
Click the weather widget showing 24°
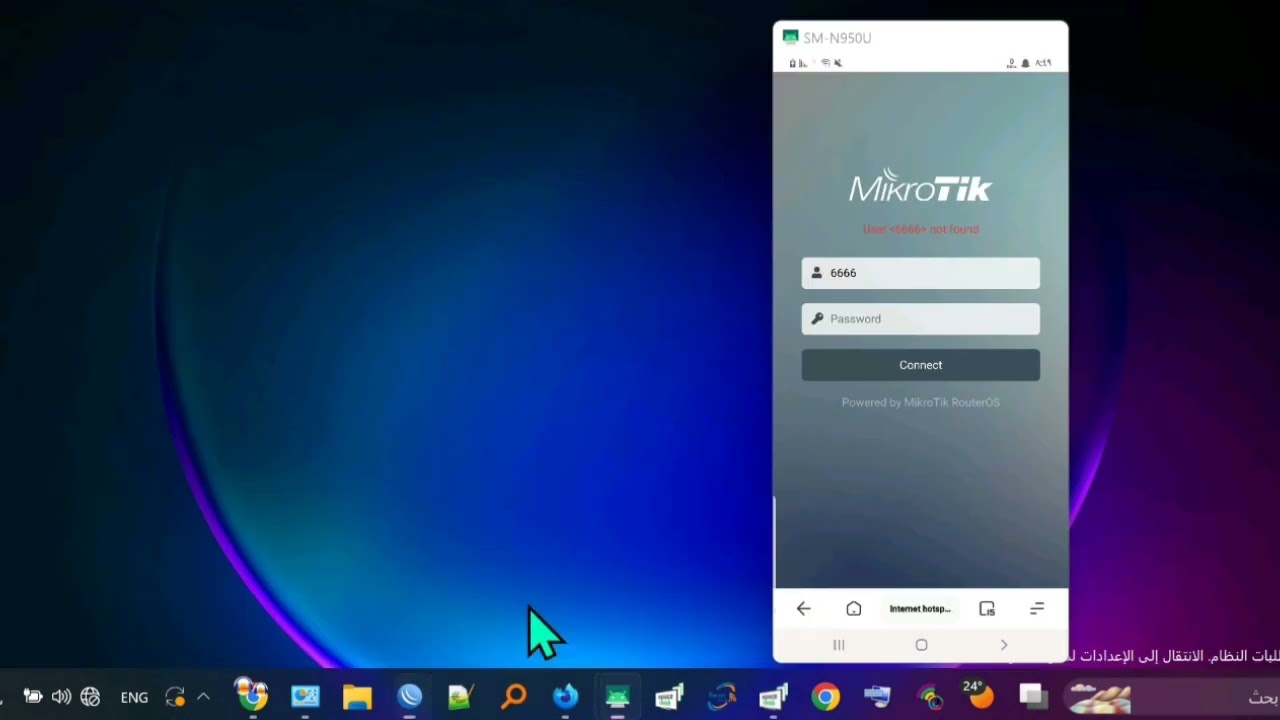977,695
